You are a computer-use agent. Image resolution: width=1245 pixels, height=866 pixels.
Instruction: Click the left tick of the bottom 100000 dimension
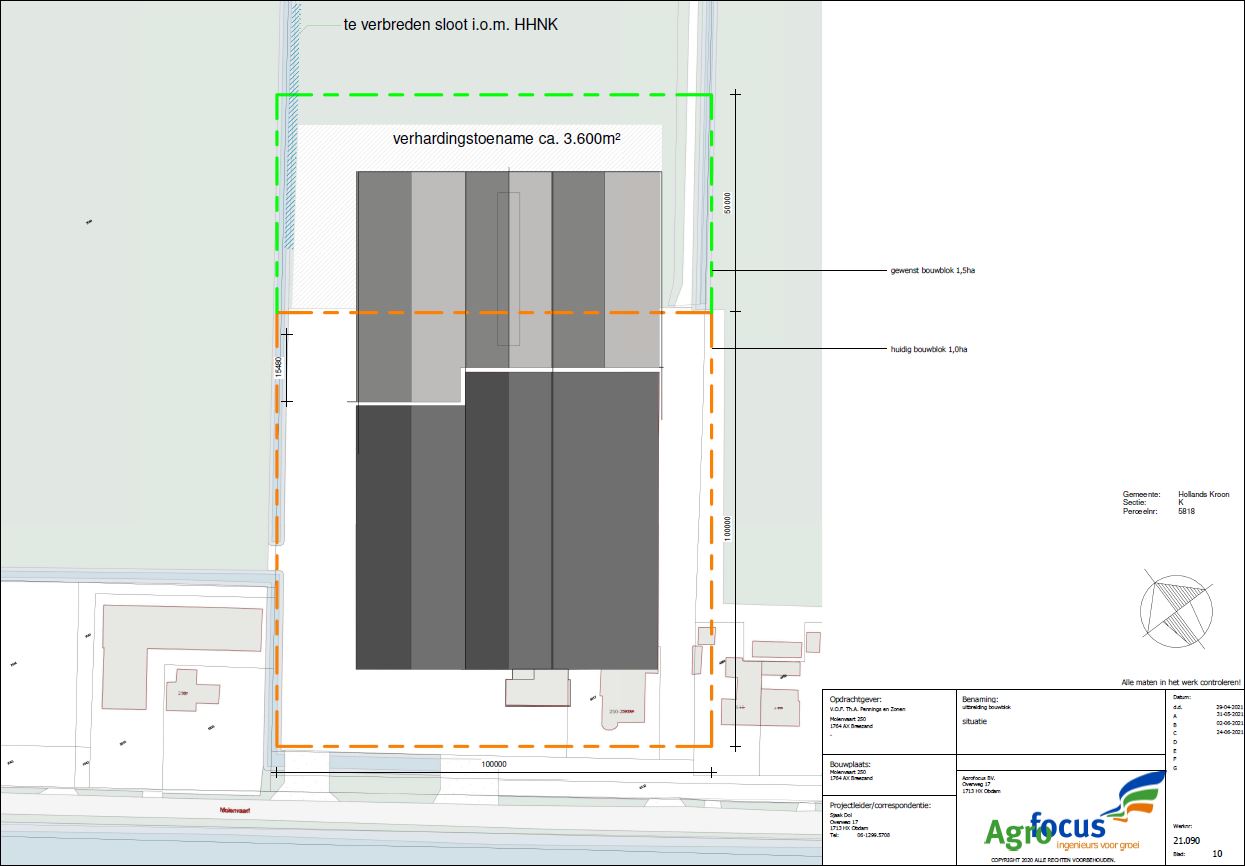pos(277,772)
